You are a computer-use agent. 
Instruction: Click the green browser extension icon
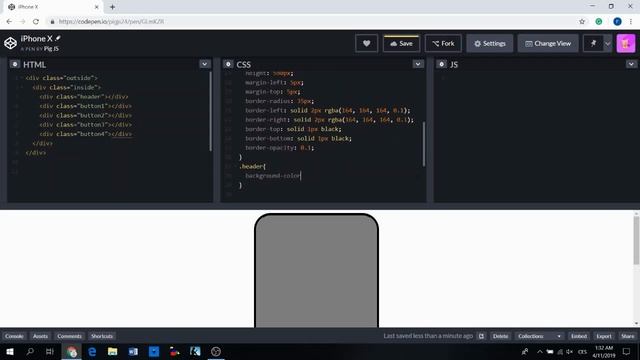599,22
